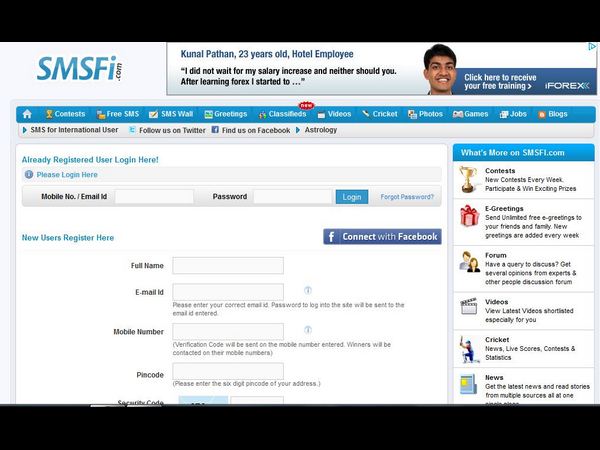Open the E-Greetings sidebar heading
The image size is (600, 450).
click(x=504, y=209)
